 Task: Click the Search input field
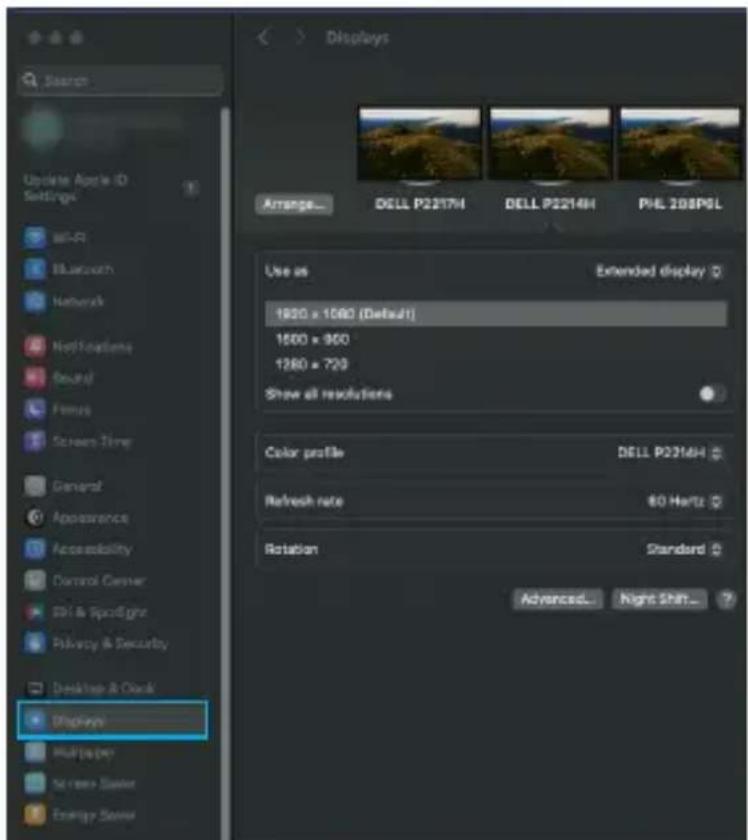pos(119,80)
